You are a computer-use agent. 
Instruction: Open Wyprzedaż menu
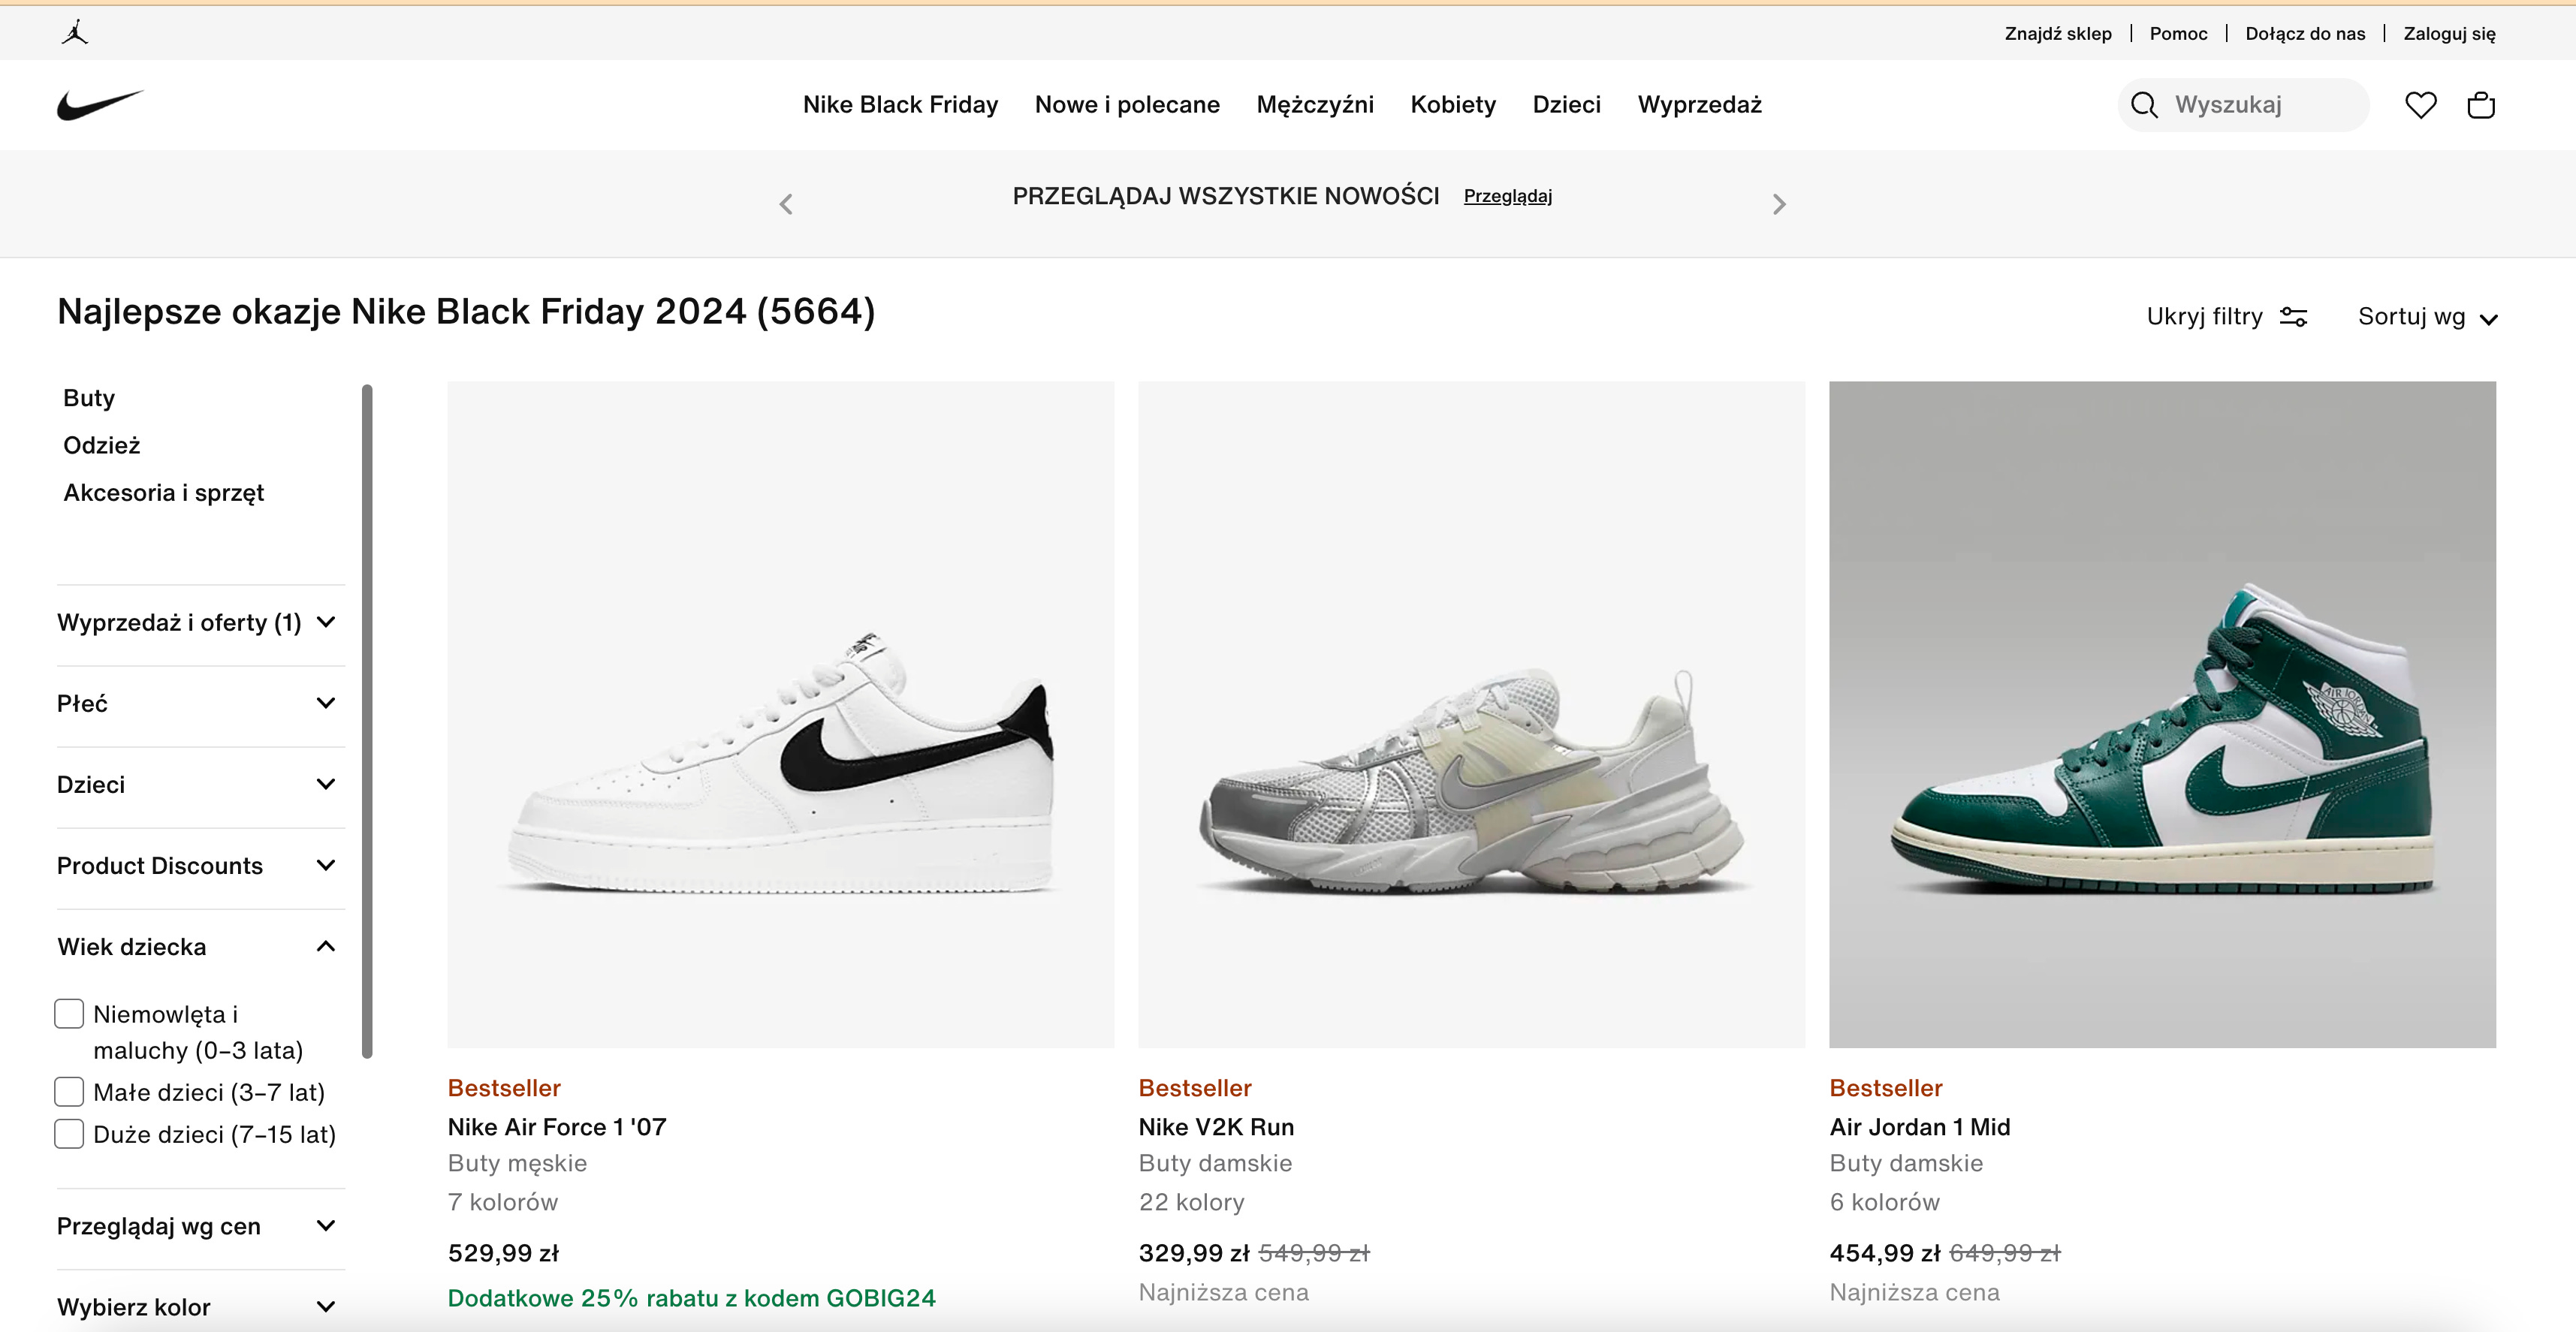tap(1699, 105)
